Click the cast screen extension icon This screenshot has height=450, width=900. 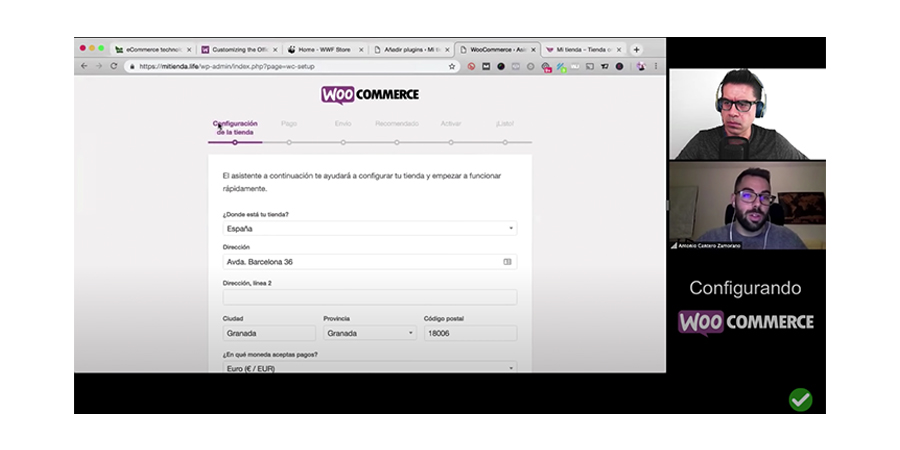click(x=589, y=67)
